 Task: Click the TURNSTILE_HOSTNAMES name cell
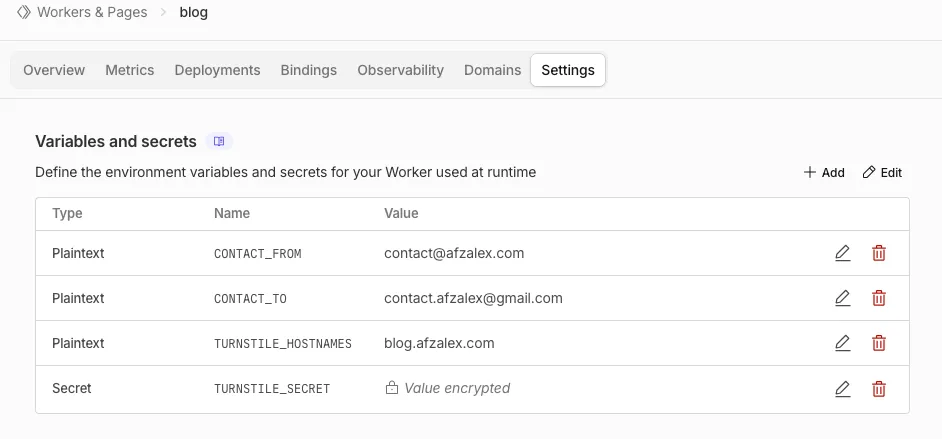(x=283, y=344)
